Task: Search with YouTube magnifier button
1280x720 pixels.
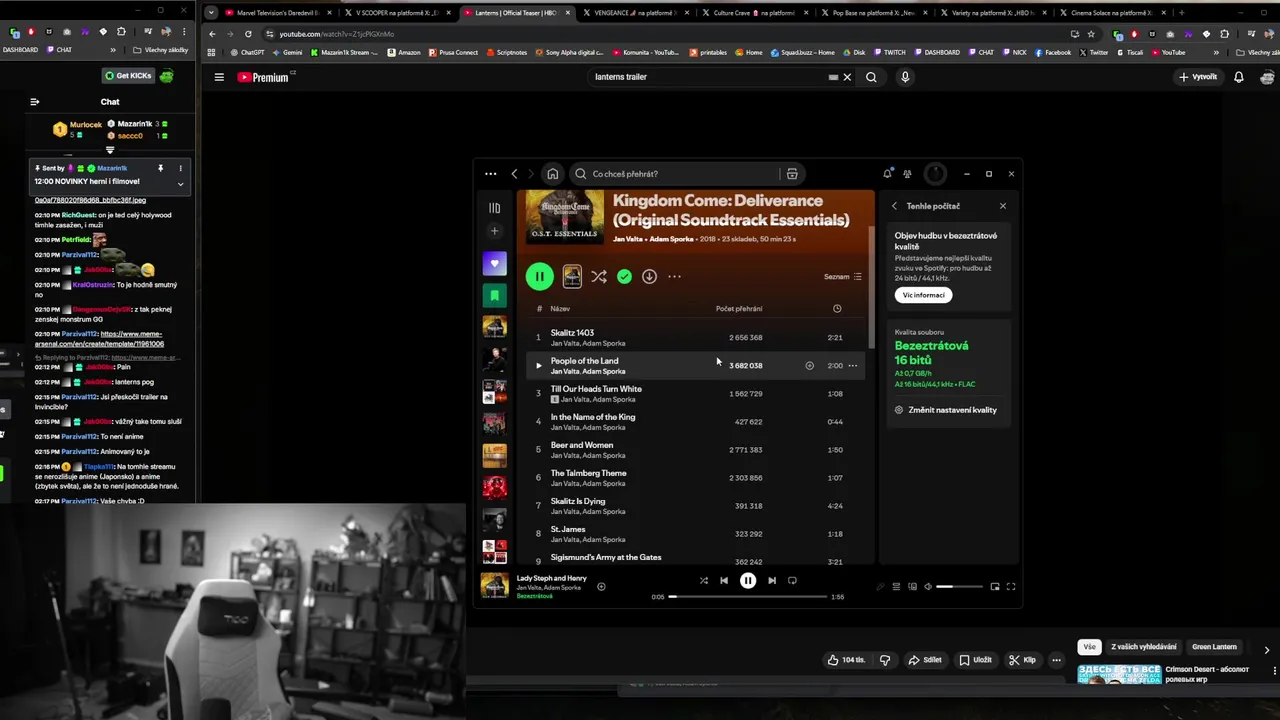Action: coord(871,77)
